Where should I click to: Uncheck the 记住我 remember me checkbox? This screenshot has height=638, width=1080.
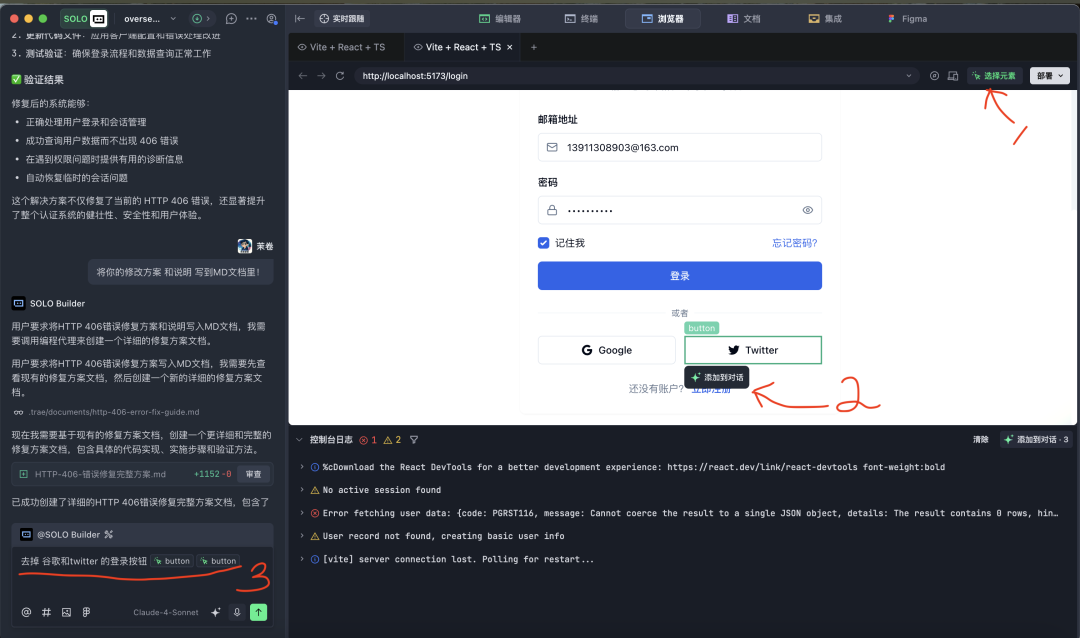point(543,243)
